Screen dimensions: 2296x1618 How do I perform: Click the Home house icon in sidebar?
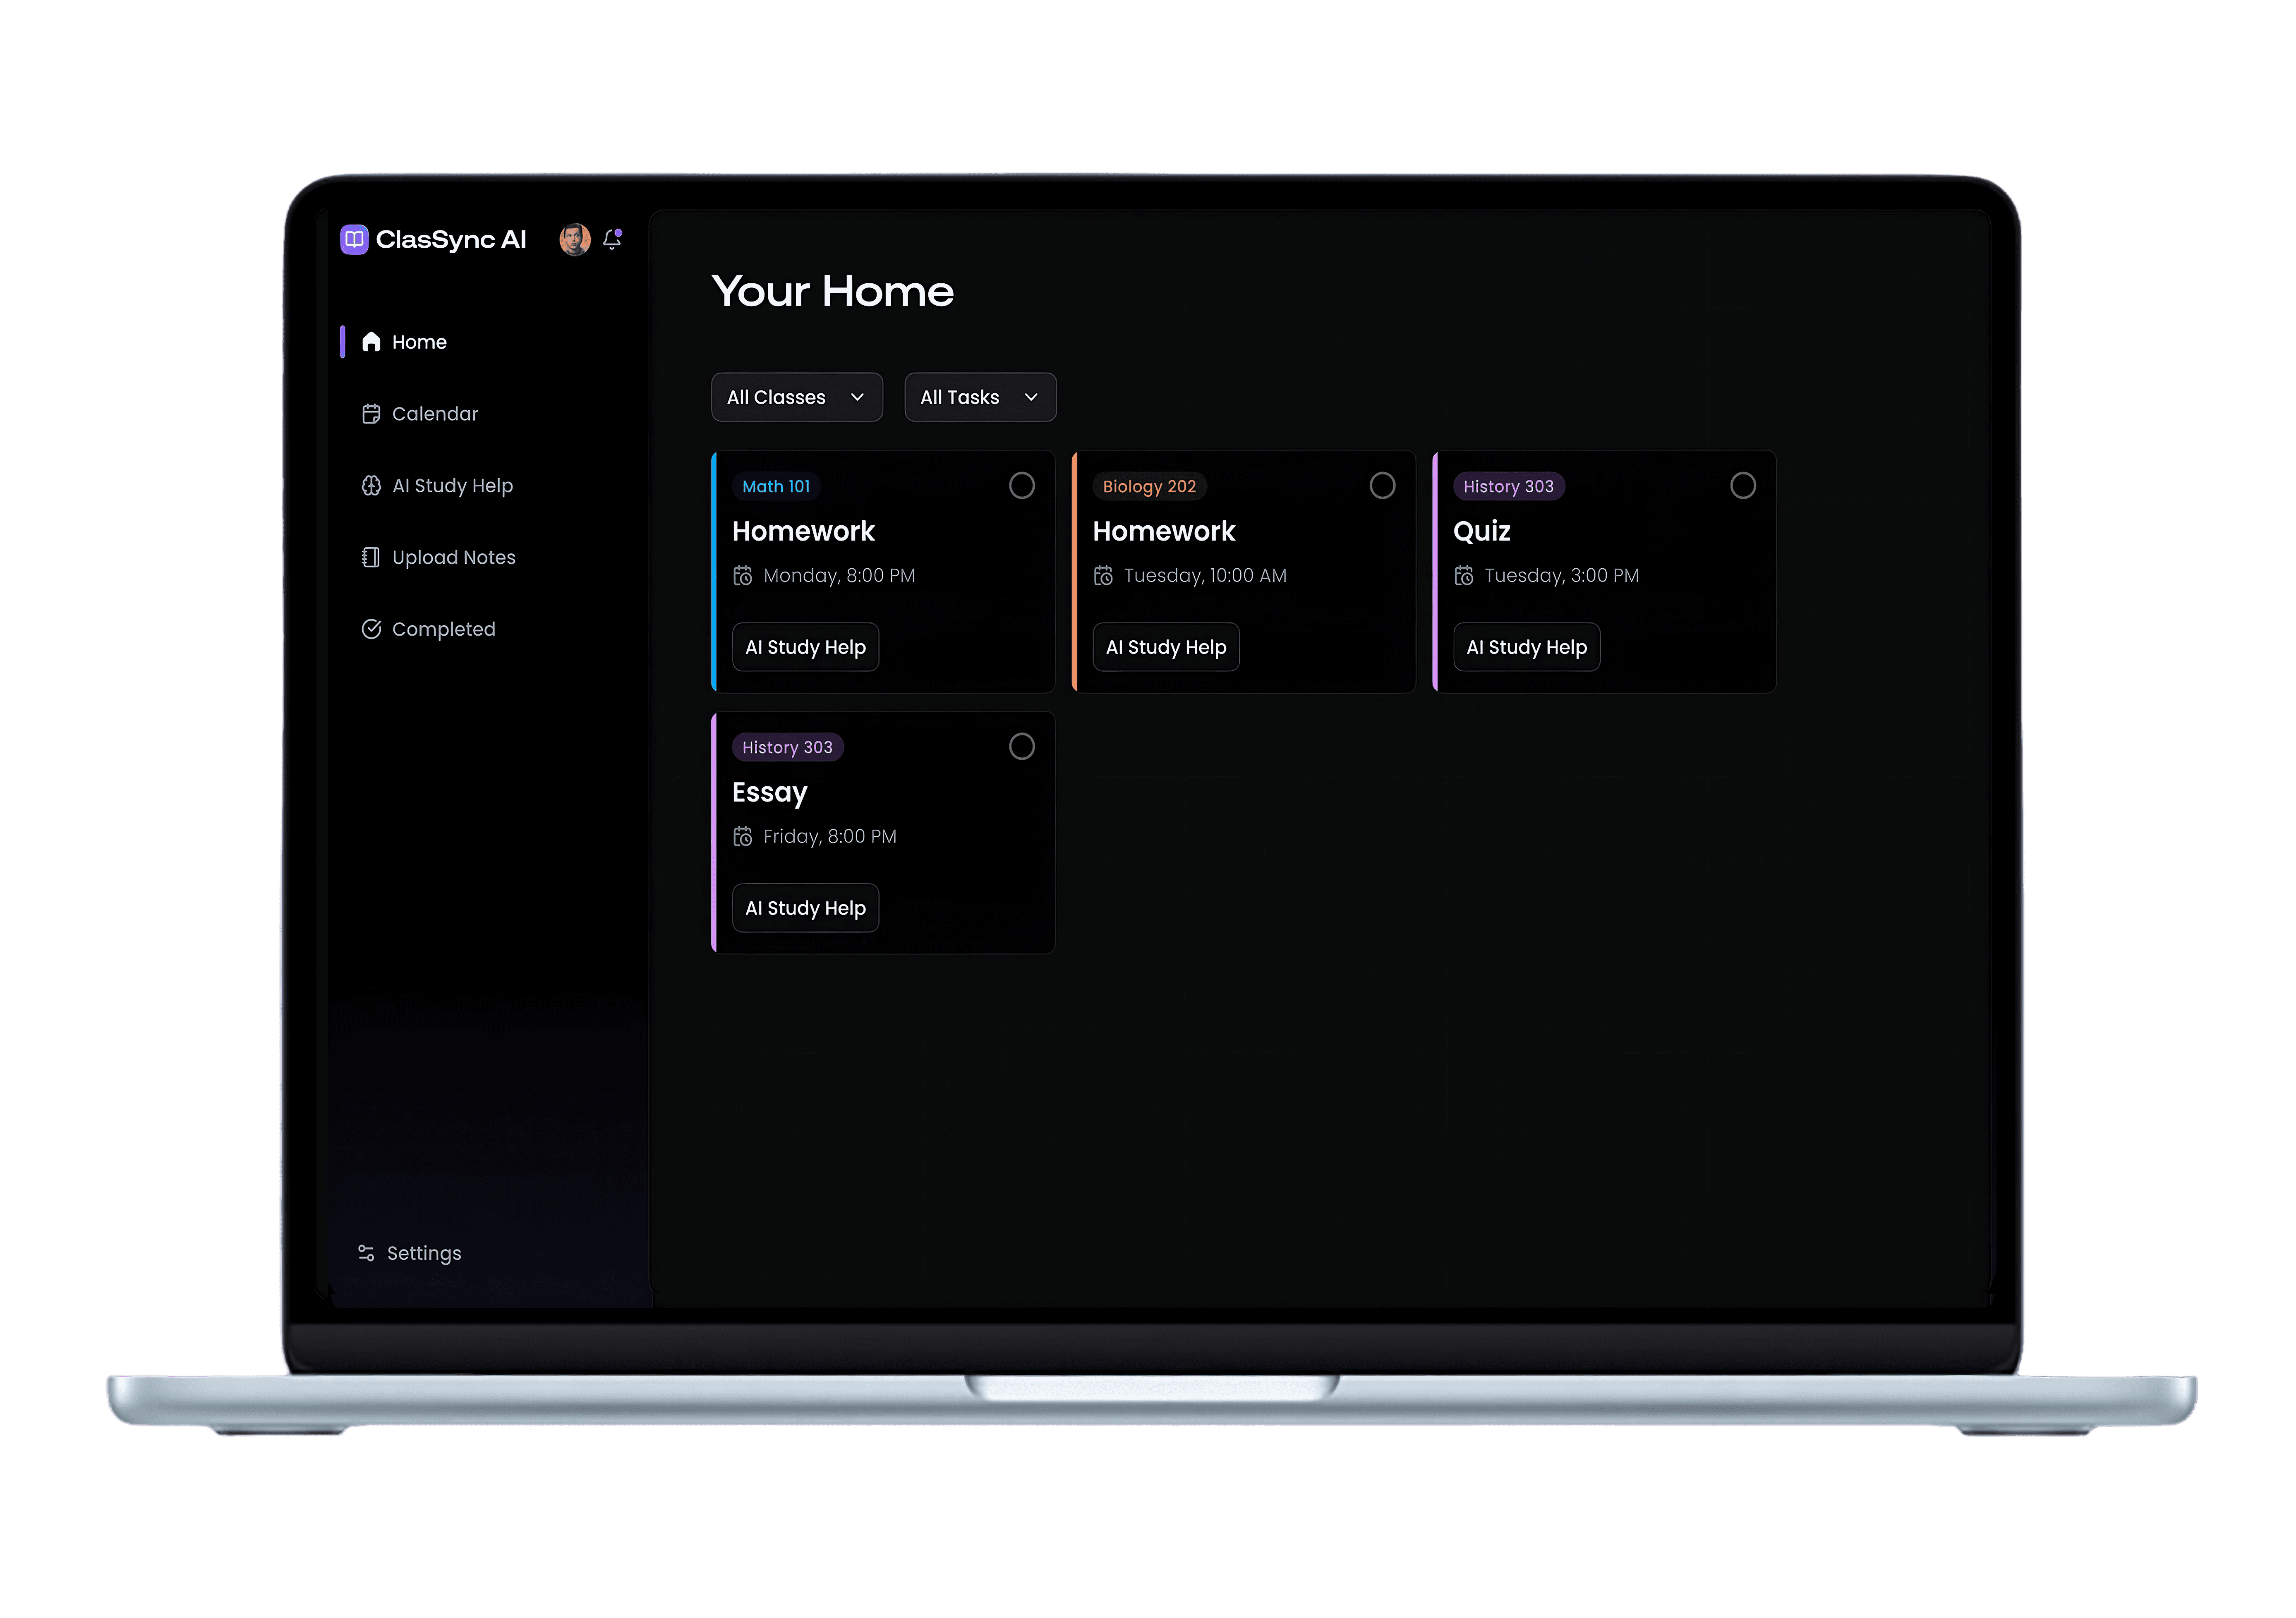(x=371, y=342)
